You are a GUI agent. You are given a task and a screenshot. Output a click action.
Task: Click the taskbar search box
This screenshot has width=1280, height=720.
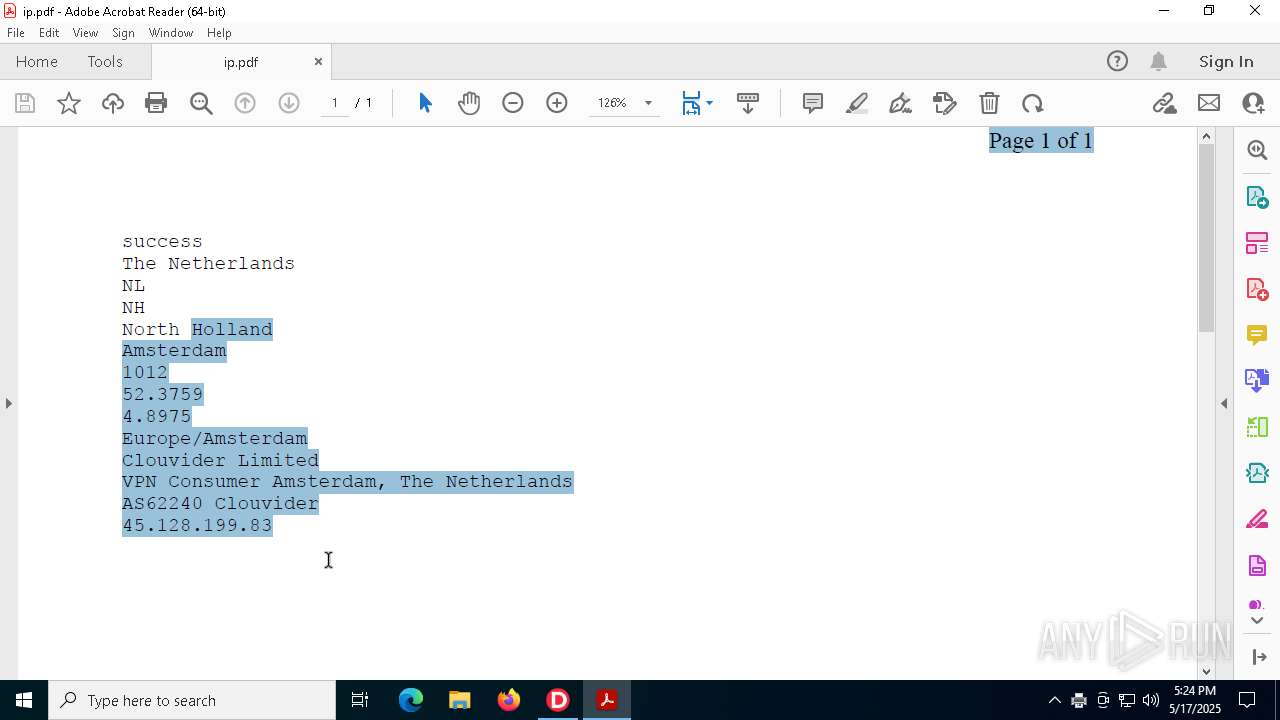point(192,700)
